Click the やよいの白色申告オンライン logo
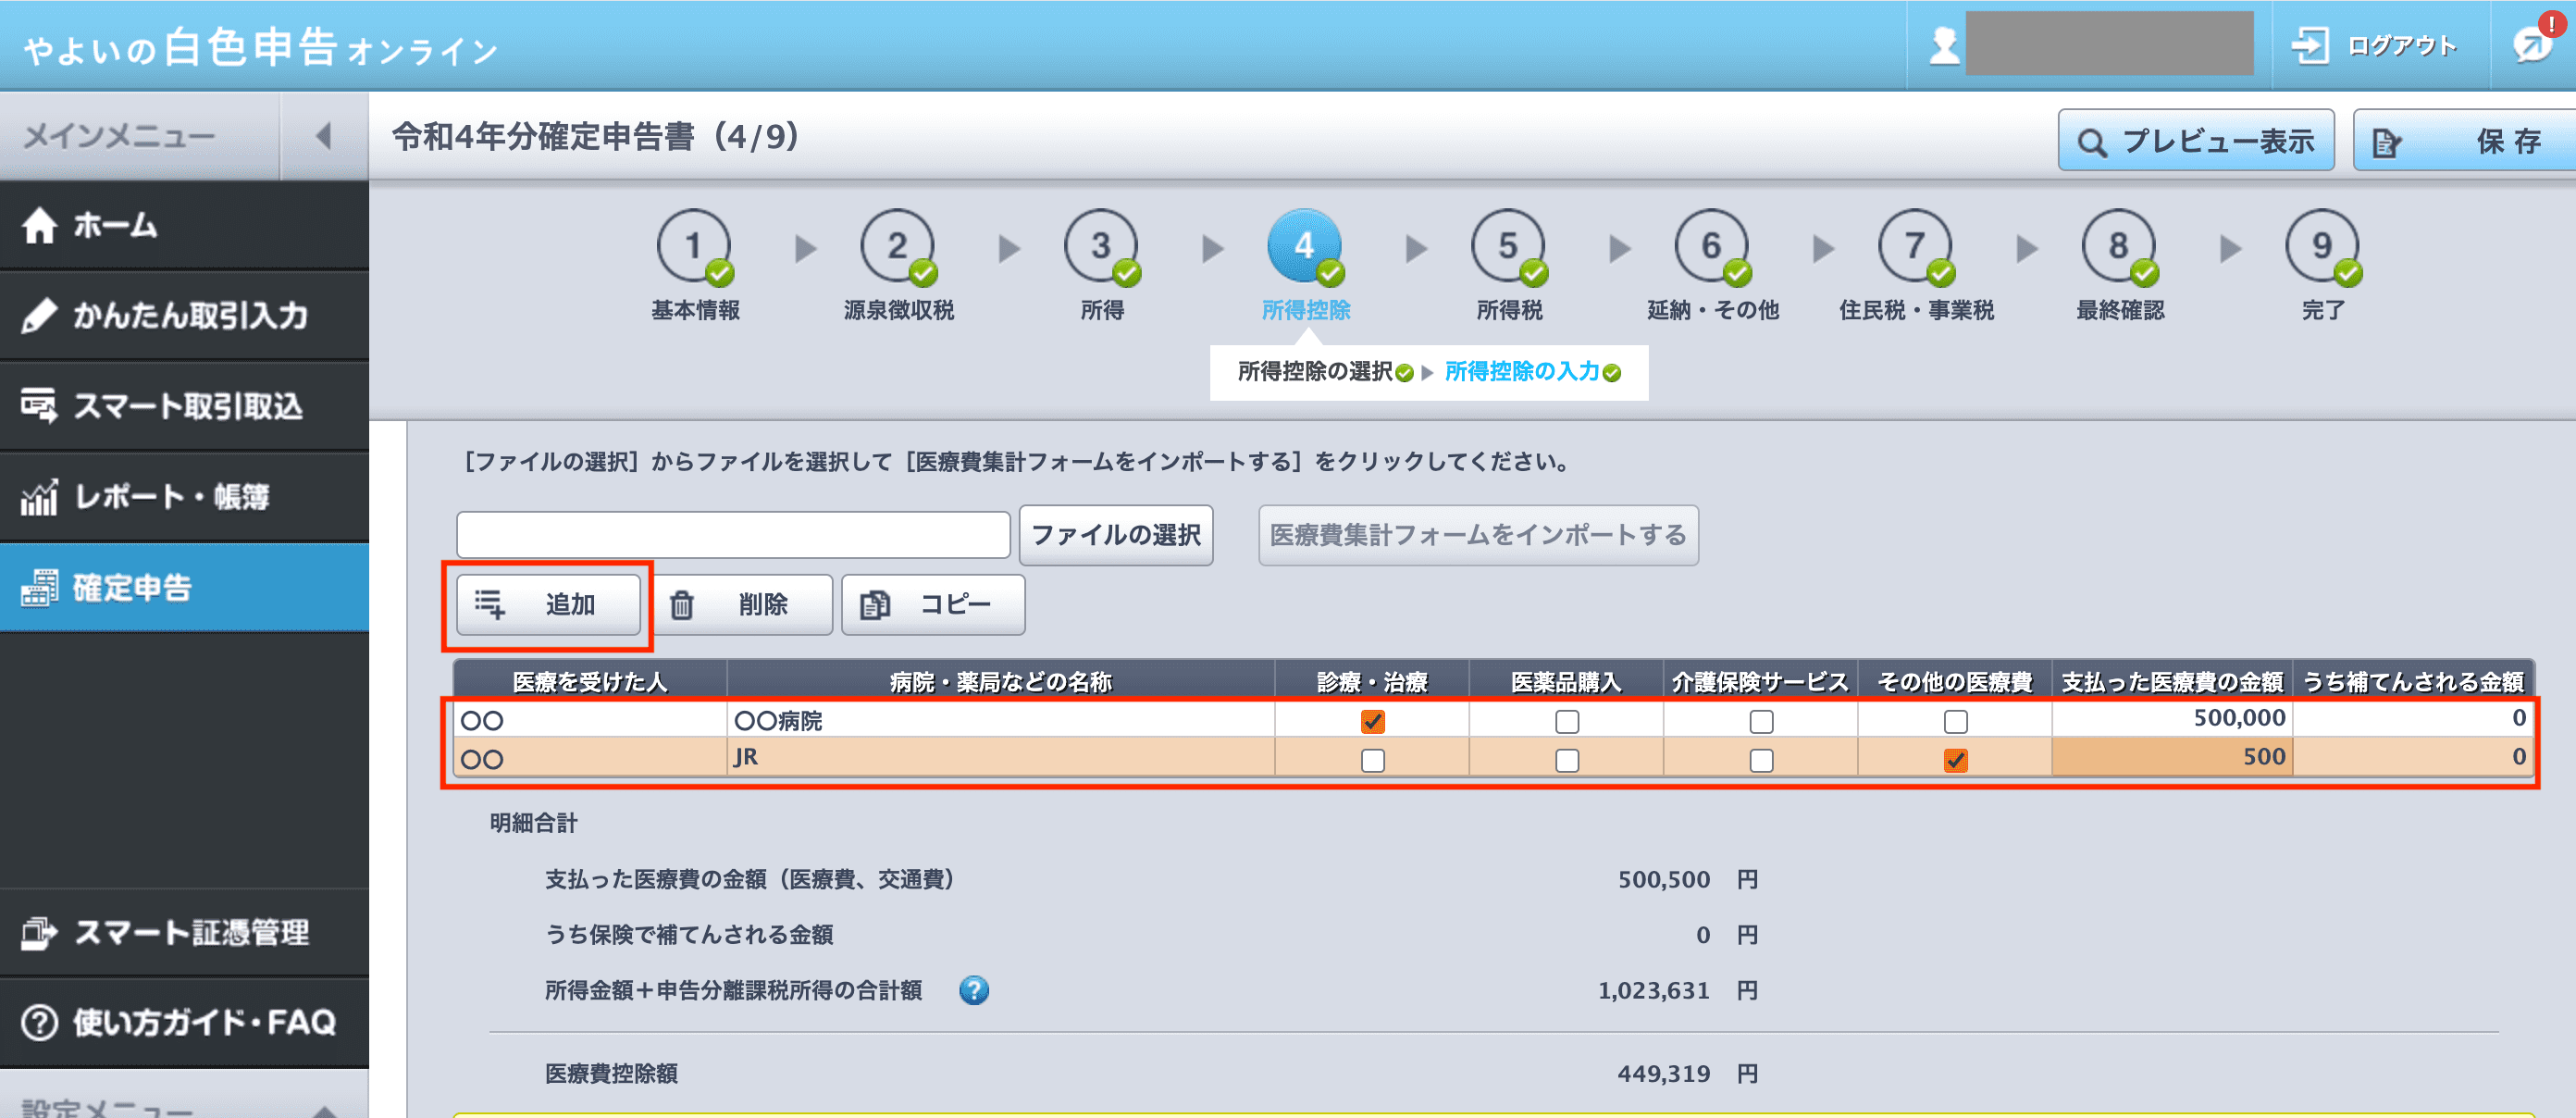Image resolution: width=2576 pixels, height=1118 pixels. point(260,47)
